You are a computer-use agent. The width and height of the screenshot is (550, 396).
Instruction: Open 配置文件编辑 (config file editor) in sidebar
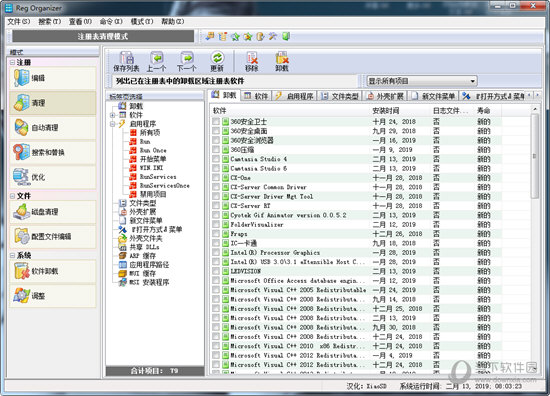[x=53, y=236]
